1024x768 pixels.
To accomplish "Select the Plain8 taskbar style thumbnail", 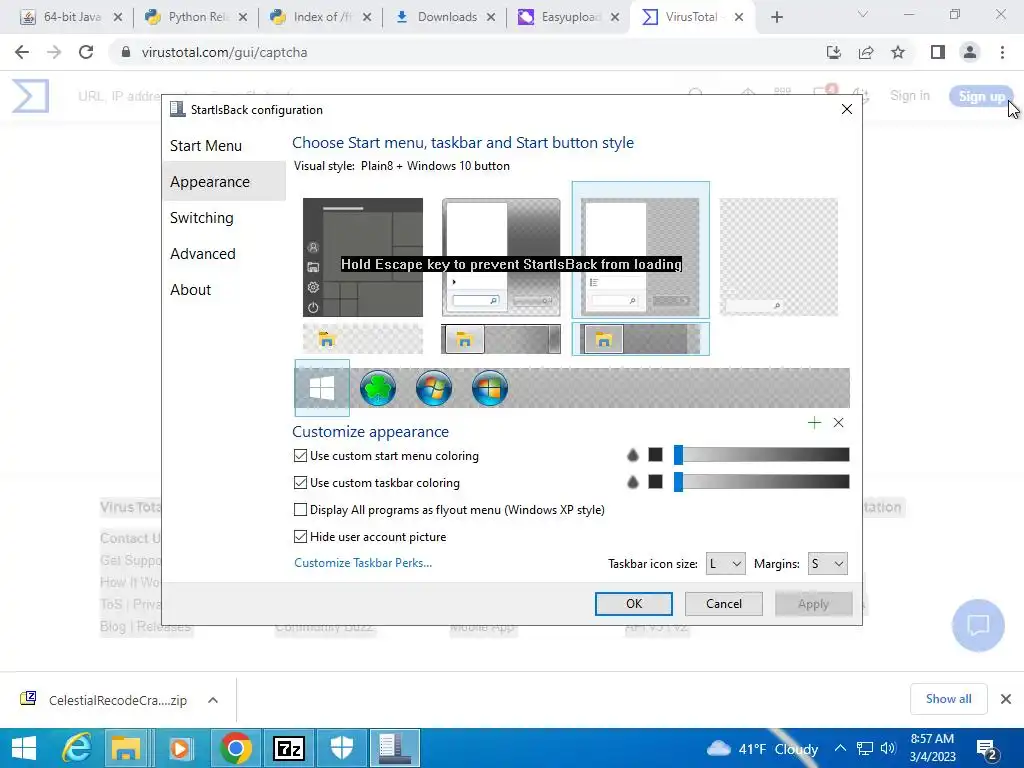I will [640, 339].
